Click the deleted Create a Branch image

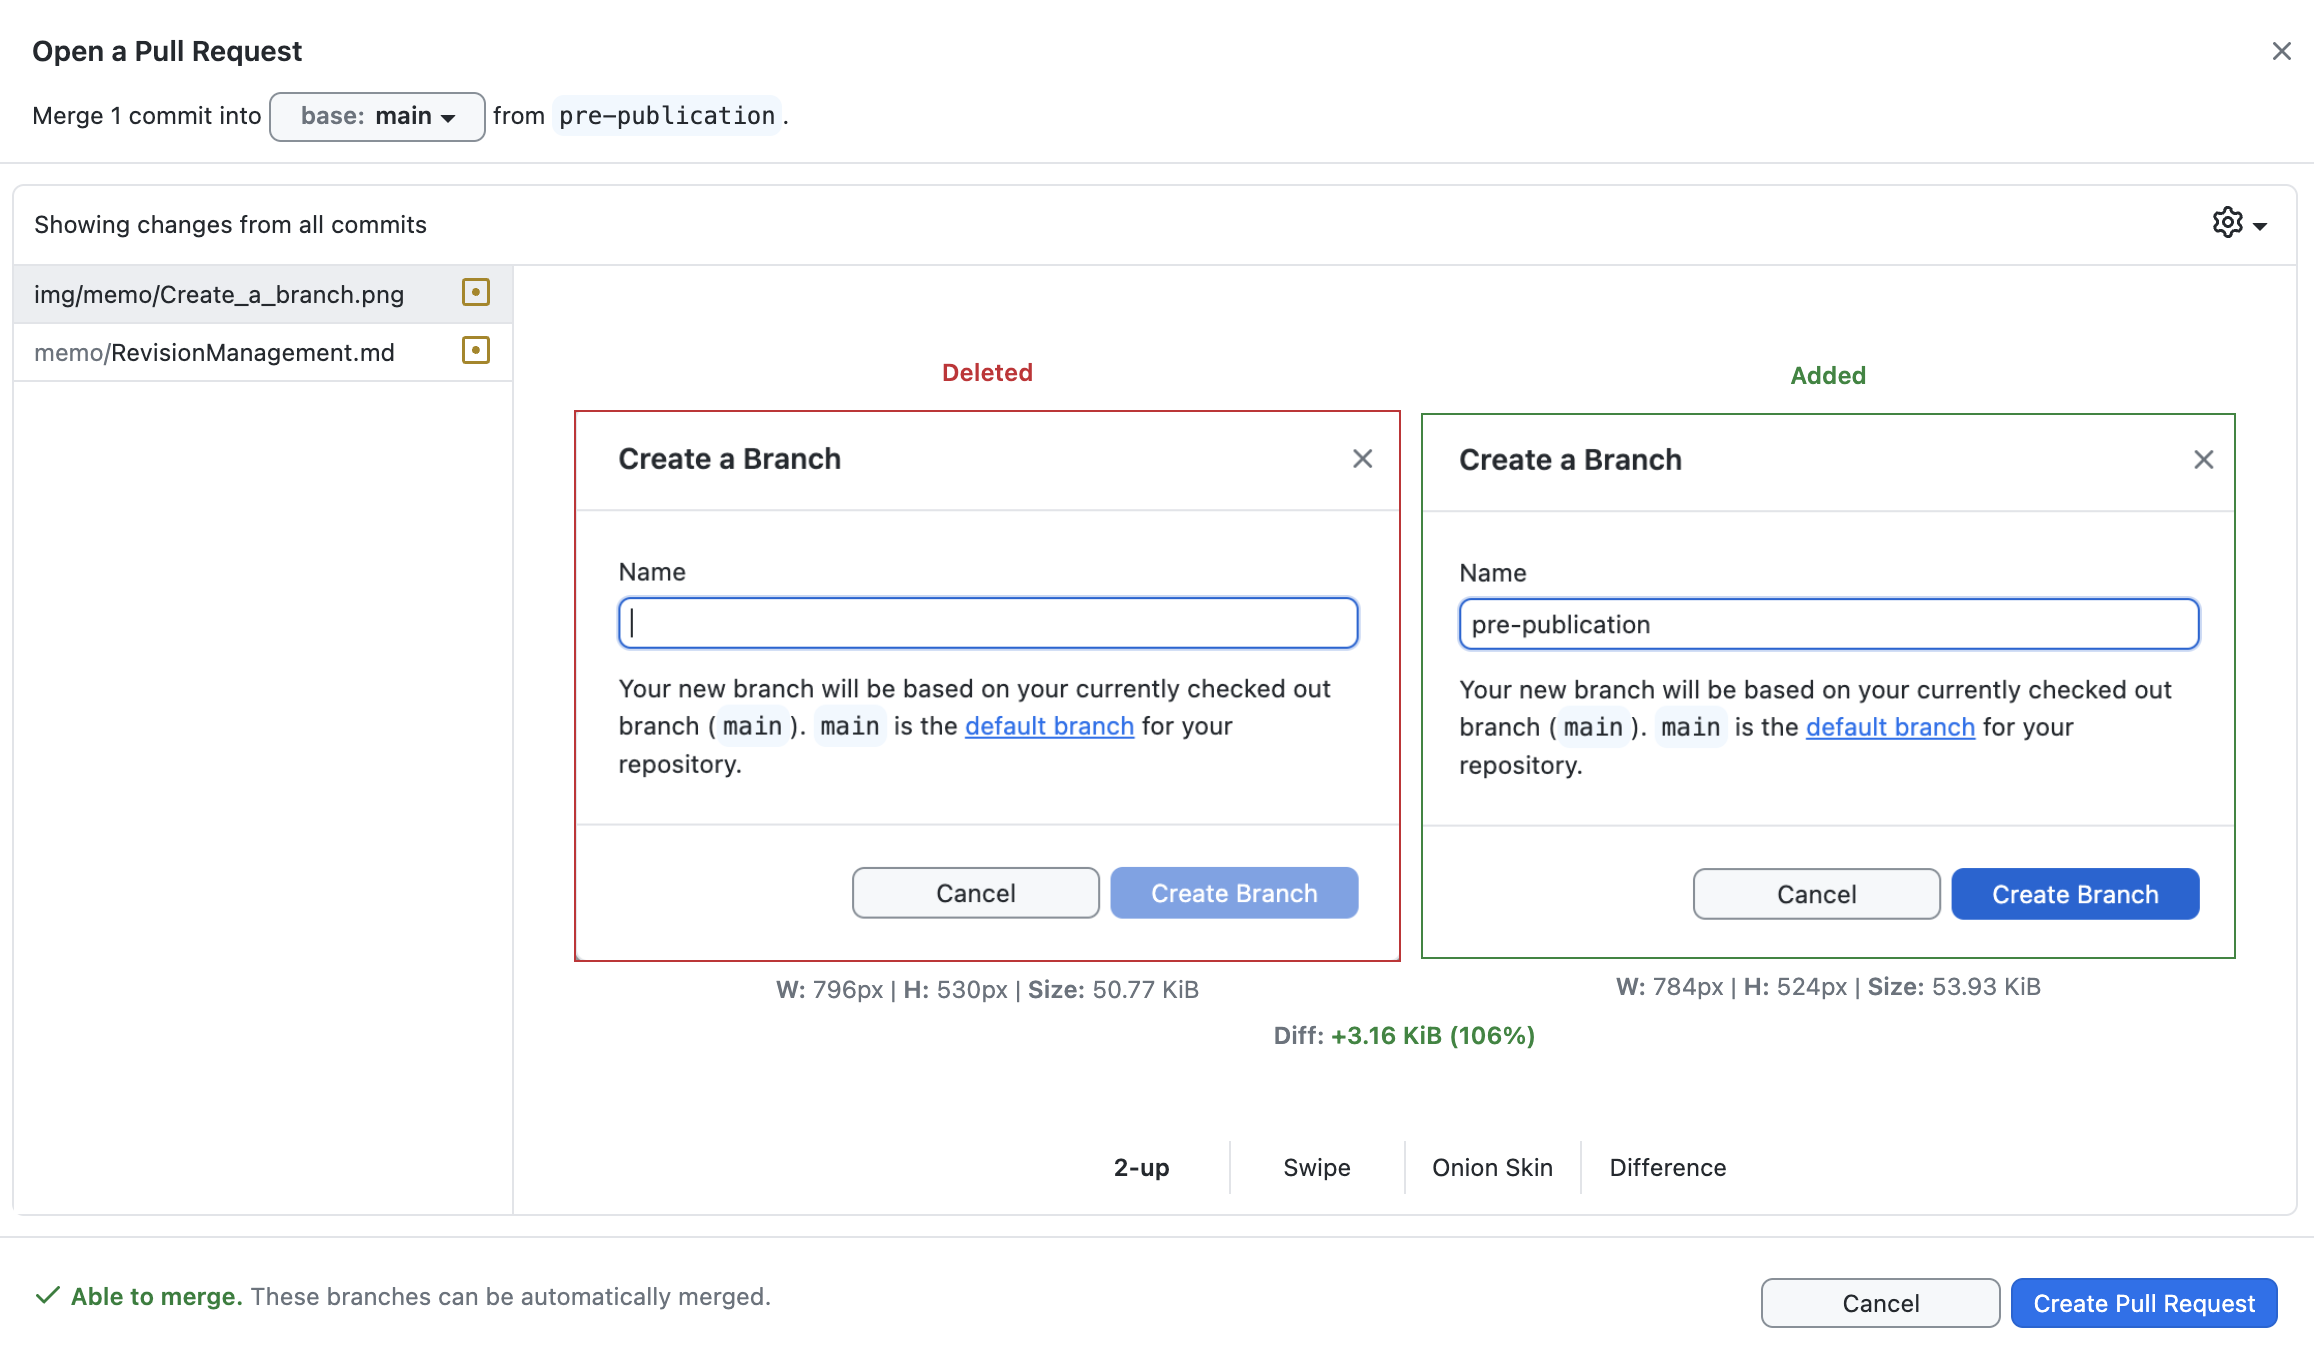click(987, 686)
